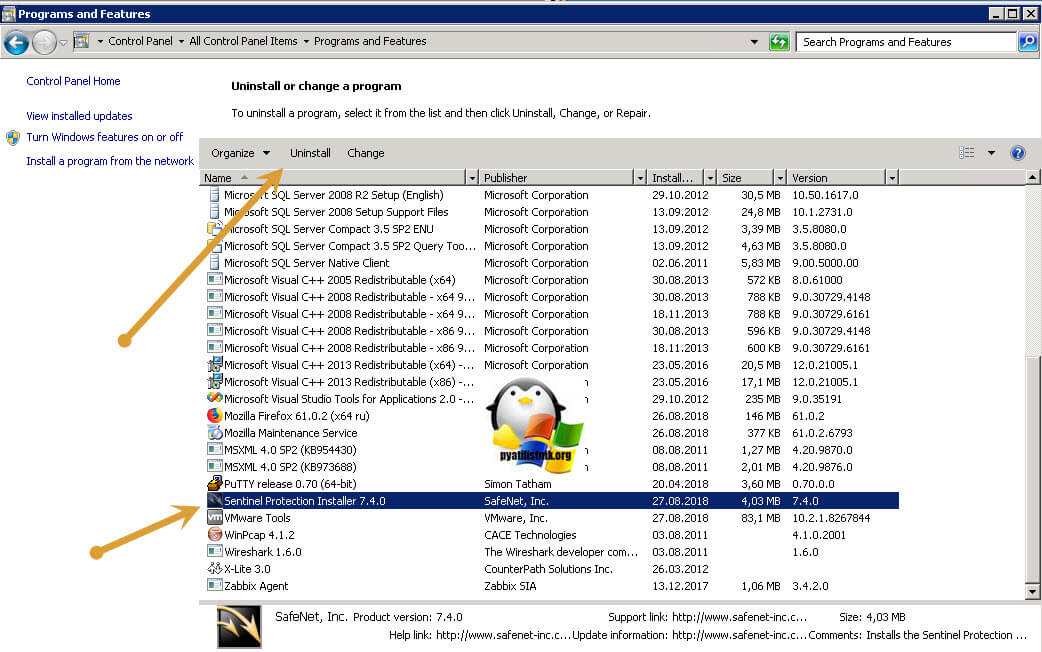Select All Control Panel Items breadcrumb
1042x652 pixels.
243,41
